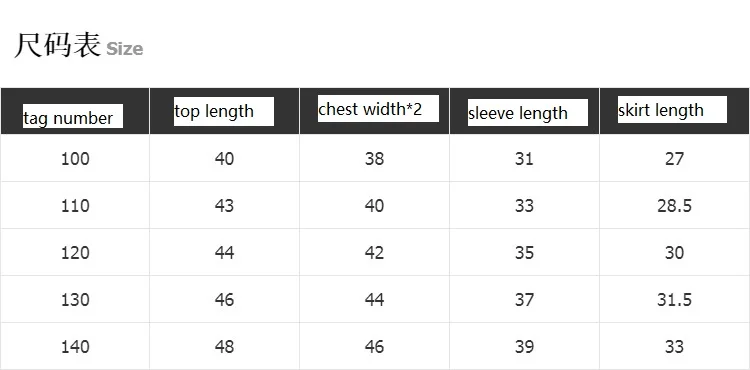Click the 'skirt length' column header
Screen dimensions: 750x370
[672, 109]
